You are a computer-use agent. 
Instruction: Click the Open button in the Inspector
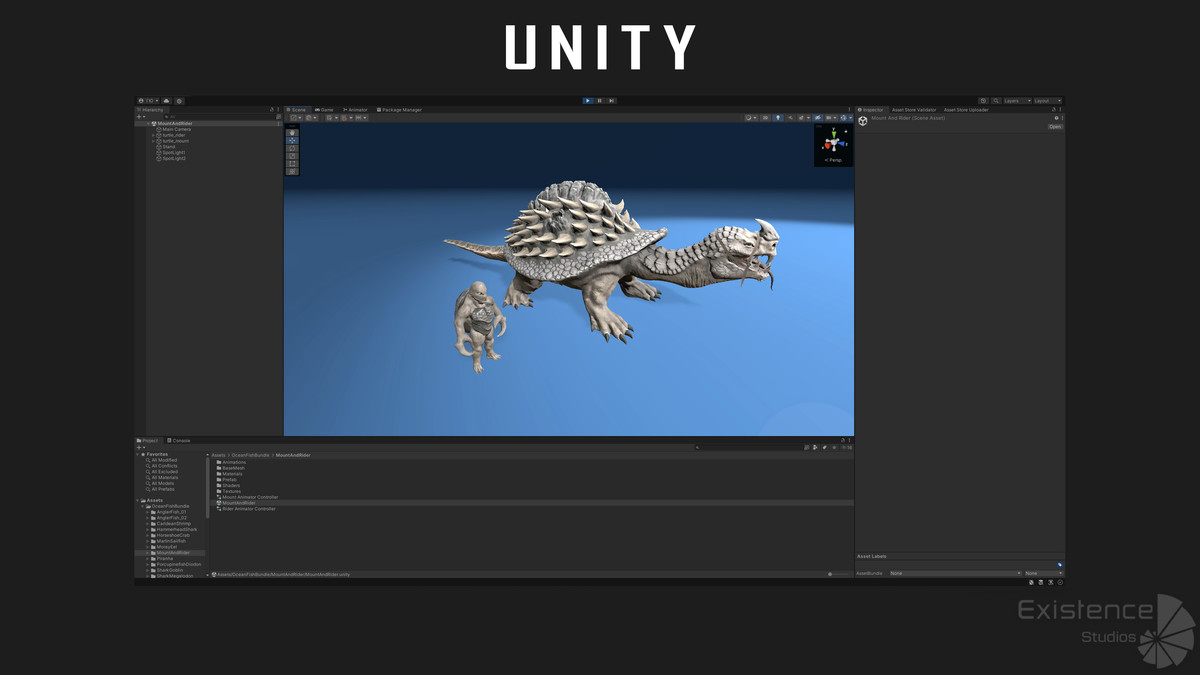[x=1056, y=126]
